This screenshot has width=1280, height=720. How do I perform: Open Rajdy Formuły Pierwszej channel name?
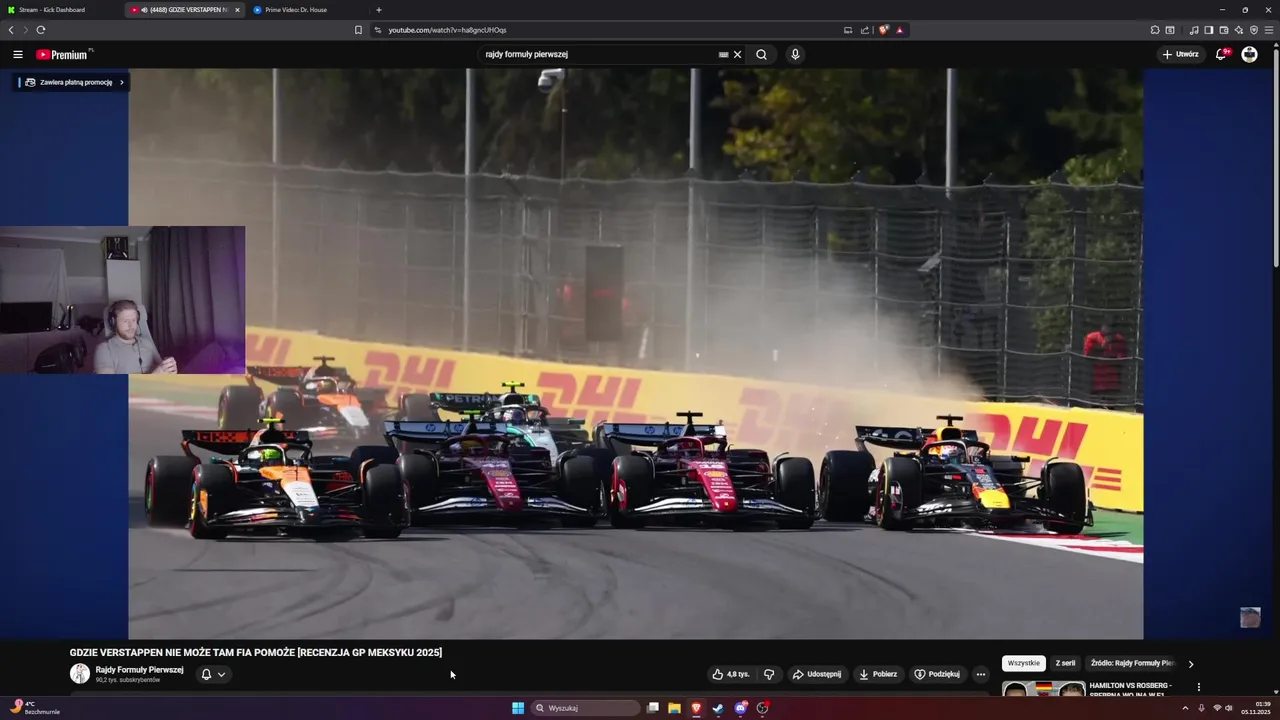coord(139,669)
